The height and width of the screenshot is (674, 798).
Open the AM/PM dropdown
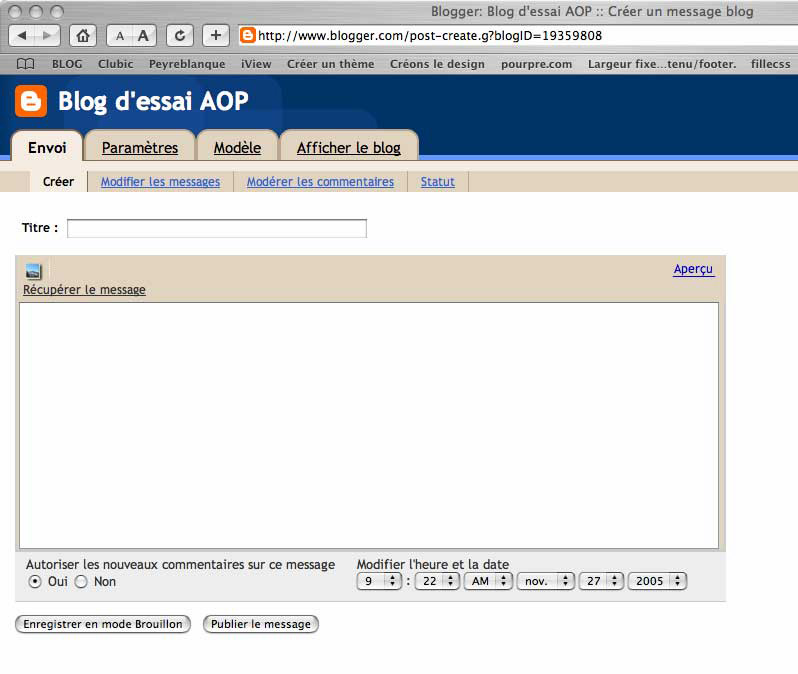point(488,581)
